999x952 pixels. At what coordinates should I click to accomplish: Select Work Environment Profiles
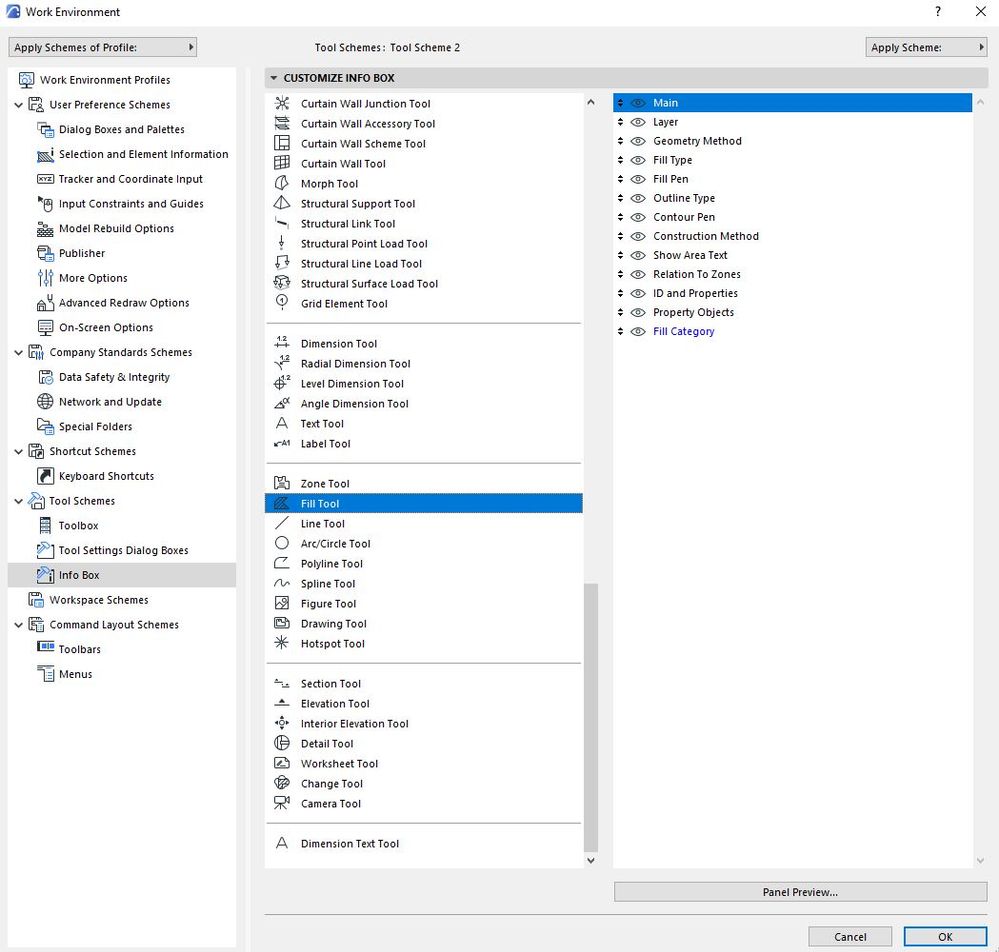click(104, 80)
